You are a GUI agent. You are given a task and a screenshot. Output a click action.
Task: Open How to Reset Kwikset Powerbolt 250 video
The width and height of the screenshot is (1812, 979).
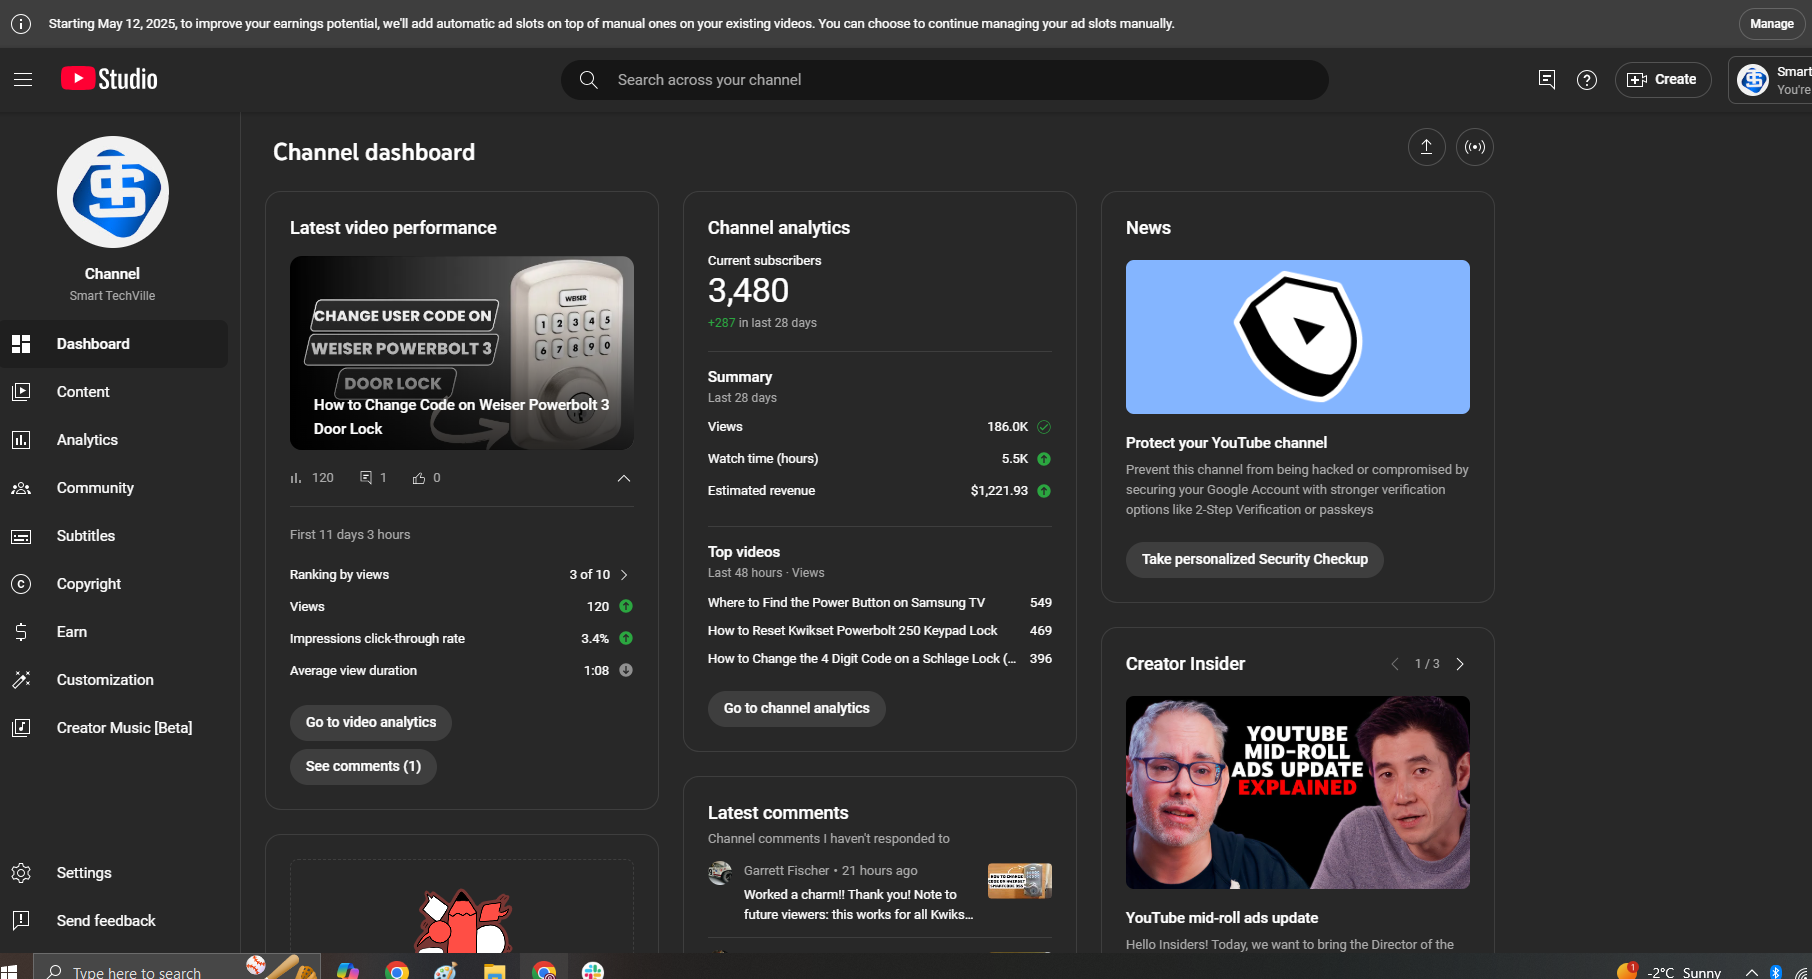852,631
